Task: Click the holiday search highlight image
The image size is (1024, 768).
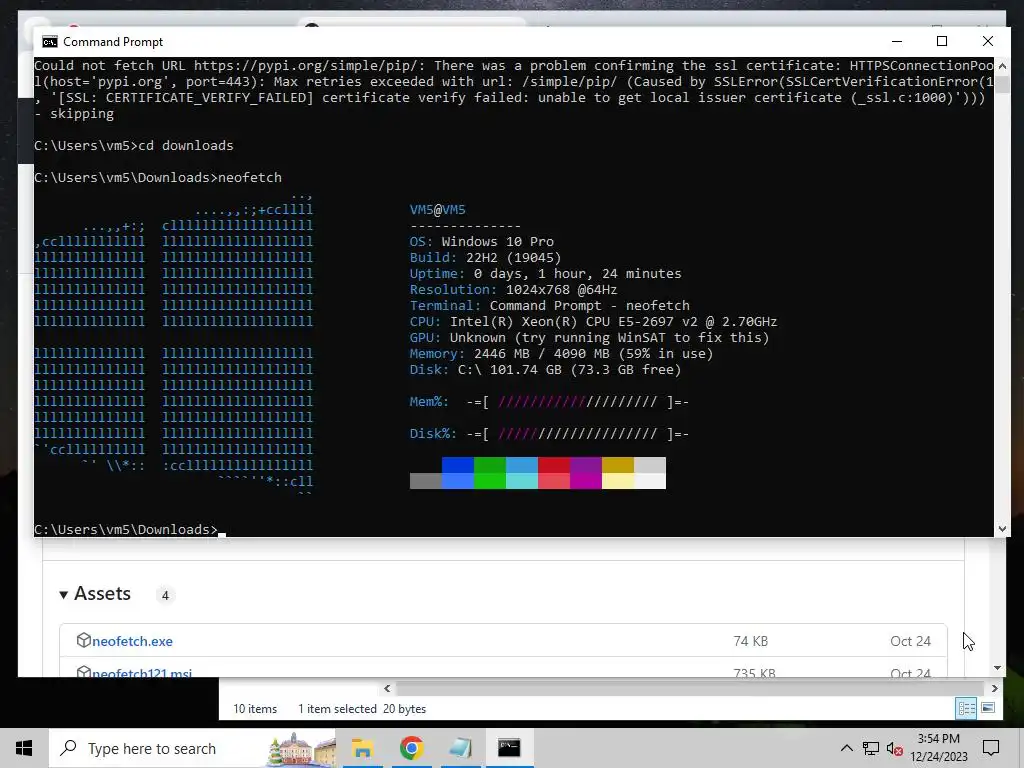Action: point(301,748)
